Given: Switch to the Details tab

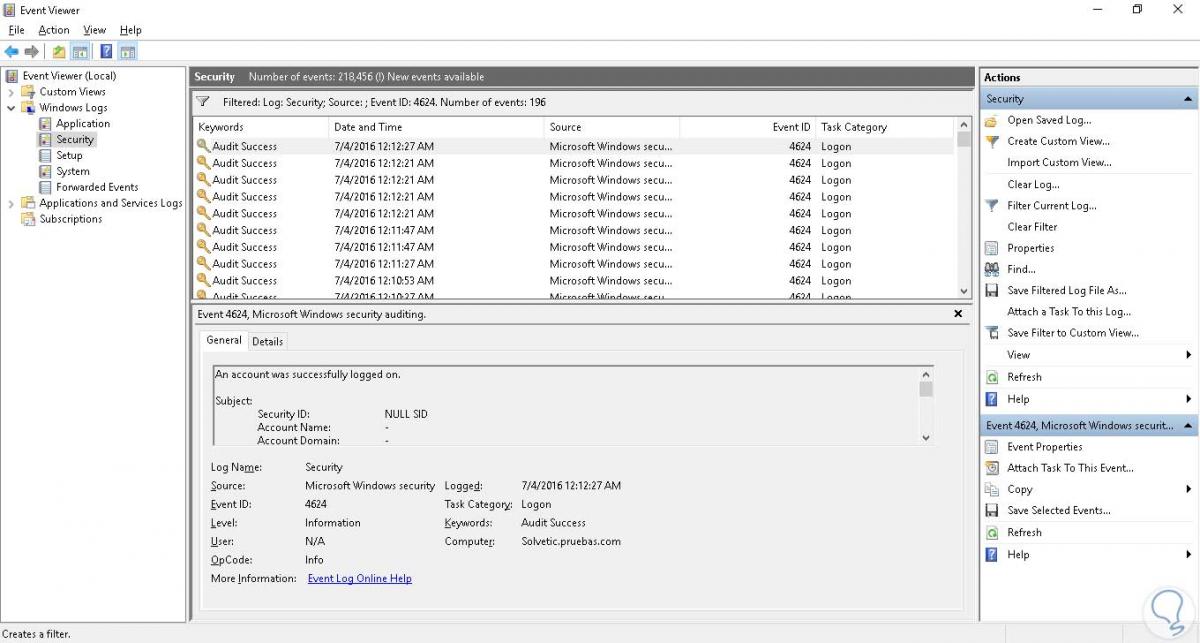Looking at the screenshot, I should click(x=267, y=341).
